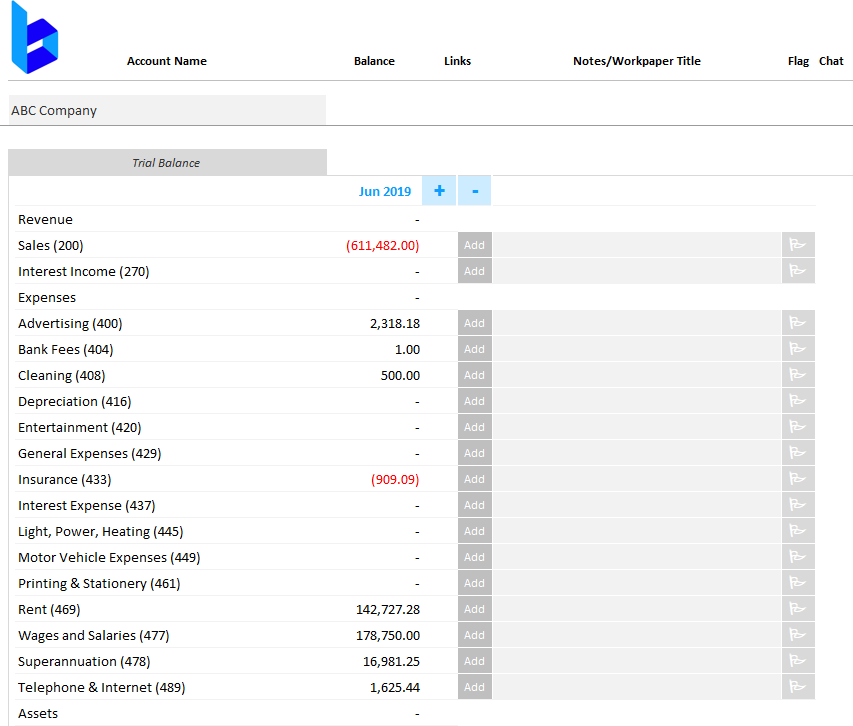Flag the Wages and Salaries row
Image resolution: width=853 pixels, height=726 pixels.
[x=797, y=634]
